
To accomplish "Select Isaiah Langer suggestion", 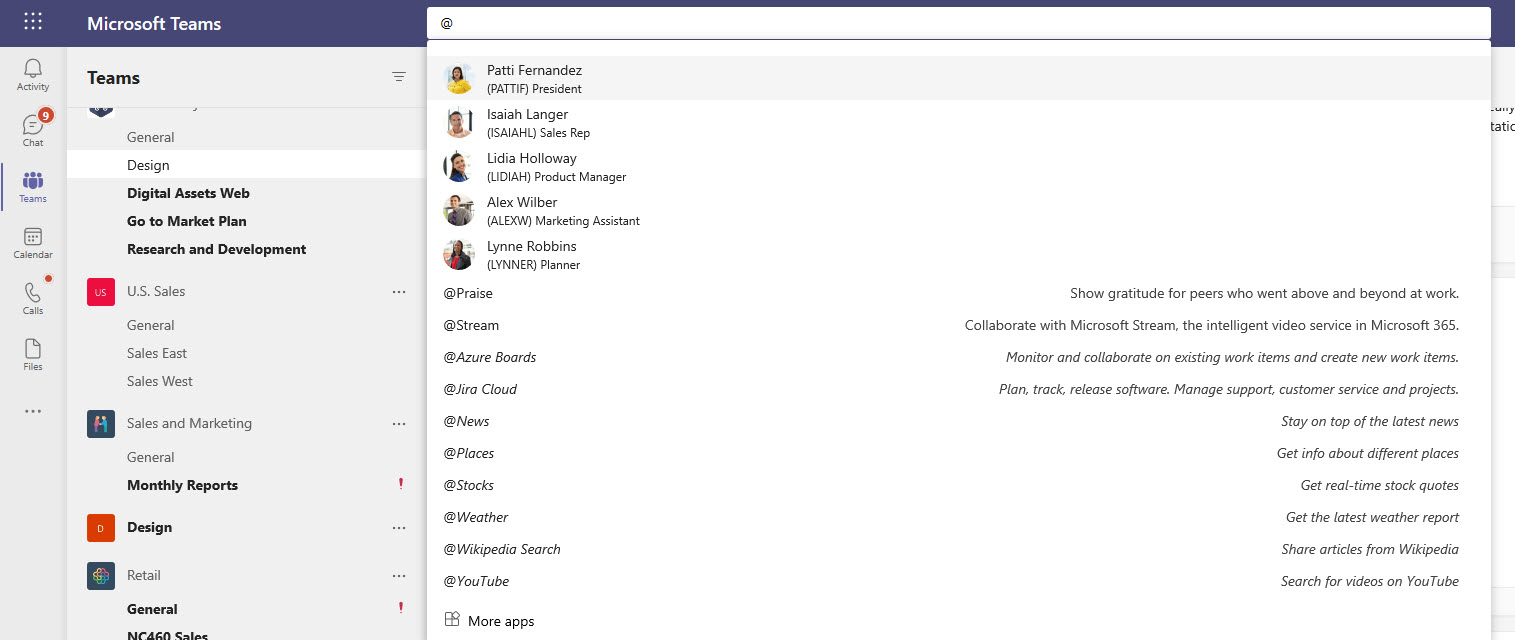I will click(x=958, y=122).
